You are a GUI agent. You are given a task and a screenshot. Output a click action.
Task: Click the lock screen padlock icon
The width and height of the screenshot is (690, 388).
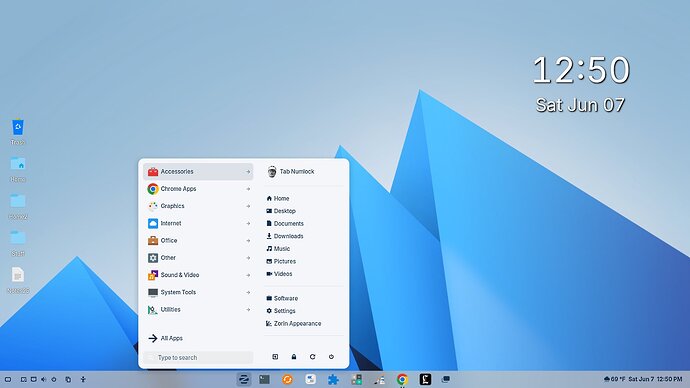pos(294,357)
